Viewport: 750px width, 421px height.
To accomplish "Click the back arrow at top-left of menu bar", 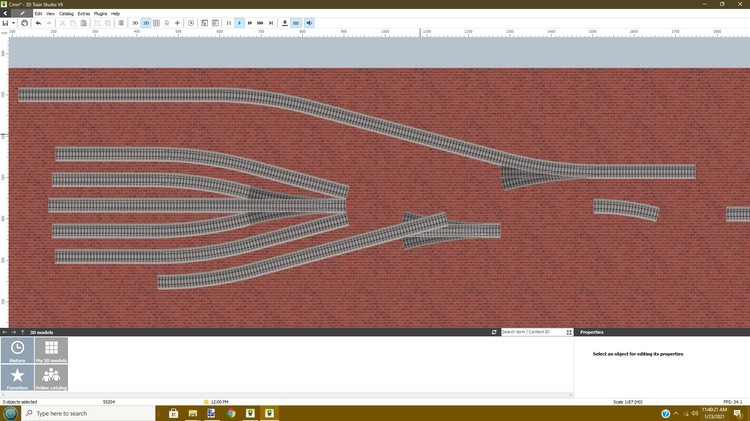I will (5, 13).
